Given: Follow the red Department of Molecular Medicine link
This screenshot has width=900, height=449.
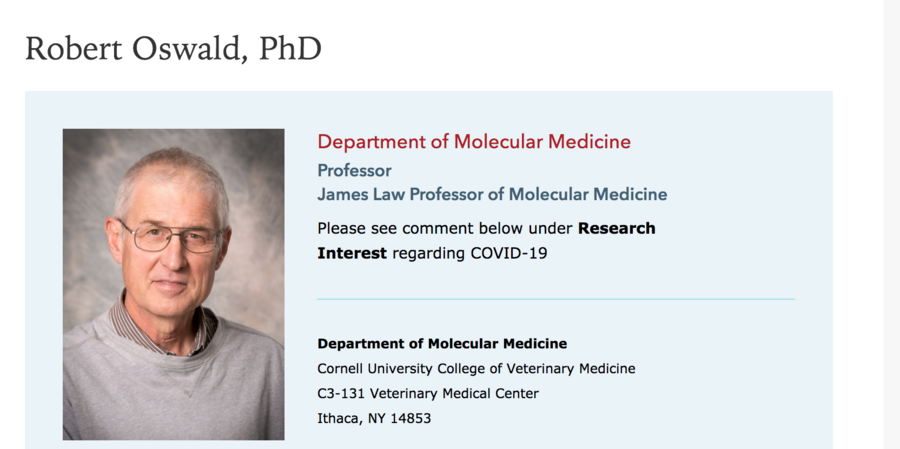Looking at the screenshot, I should point(474,141).
